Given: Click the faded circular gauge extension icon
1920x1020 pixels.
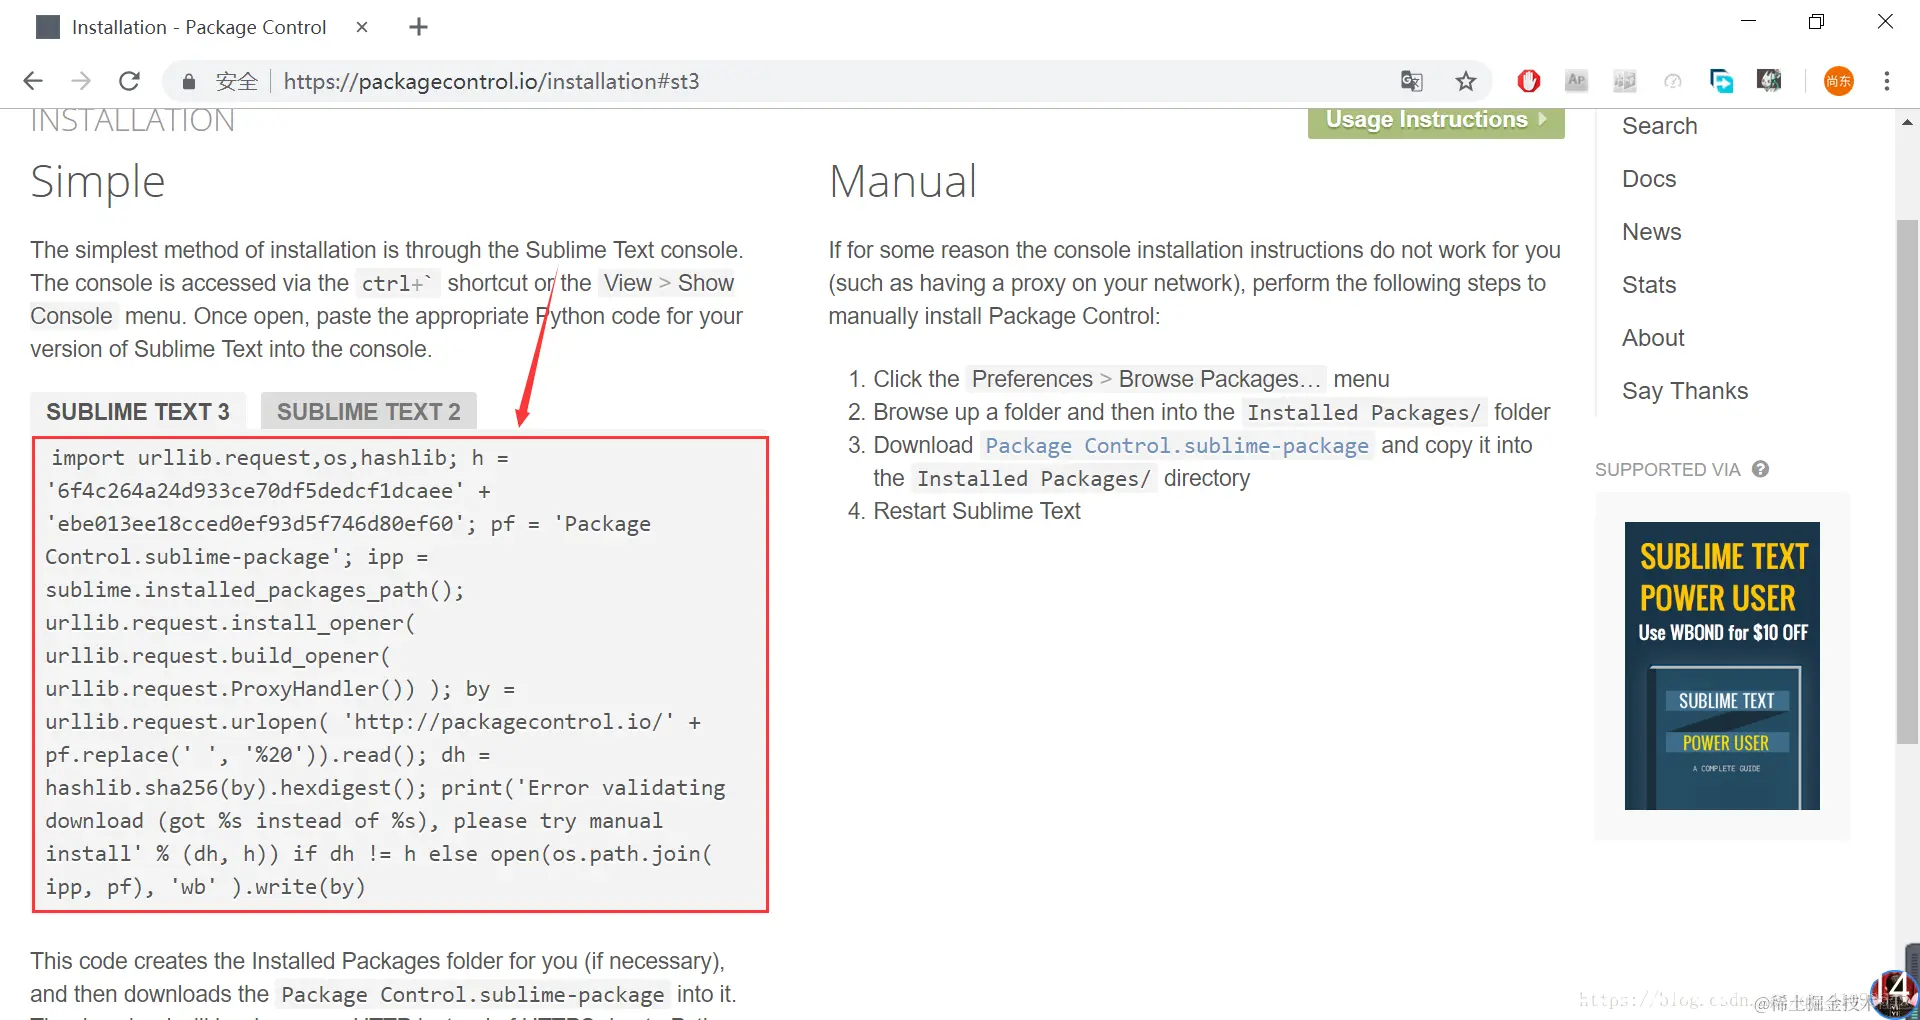Looking at the screenshot, I should [1673, 81].
